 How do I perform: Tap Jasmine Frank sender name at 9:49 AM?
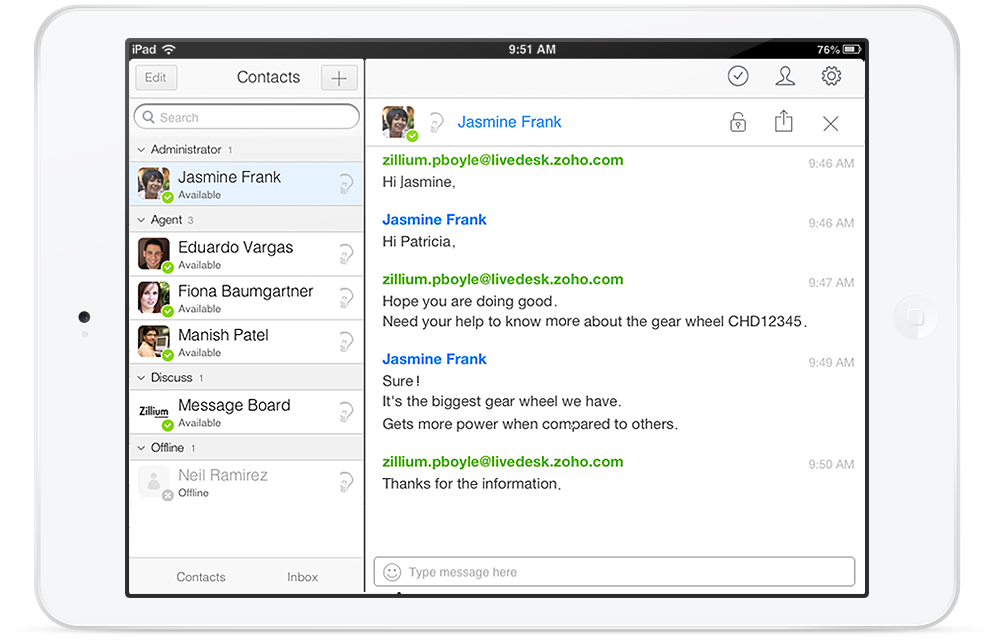point(434,360)
